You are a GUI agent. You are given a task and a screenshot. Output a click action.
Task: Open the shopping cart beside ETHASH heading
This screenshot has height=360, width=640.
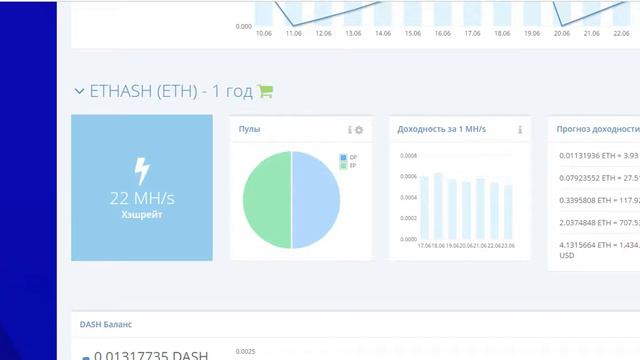(265, 91)
